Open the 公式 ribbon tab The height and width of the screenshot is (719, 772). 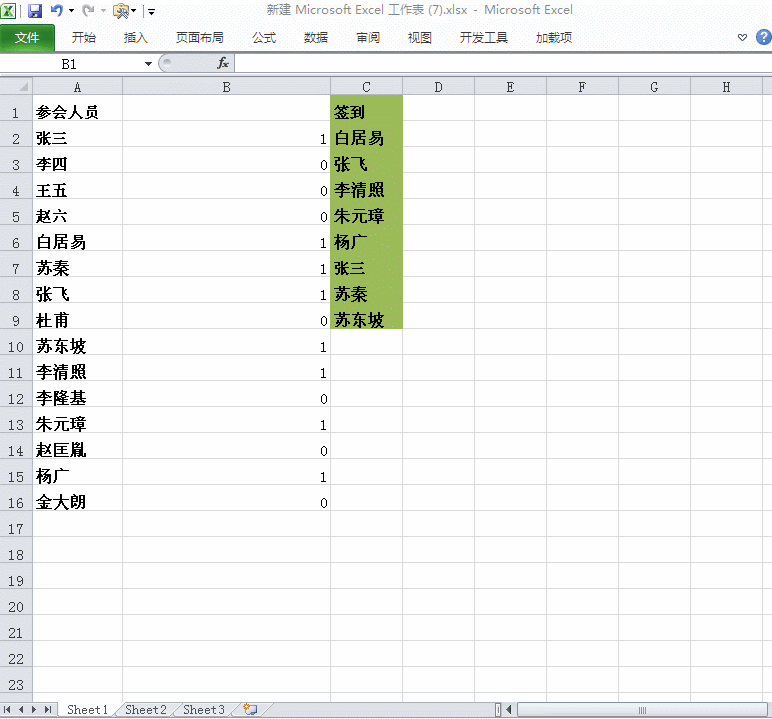coord(264,37)
